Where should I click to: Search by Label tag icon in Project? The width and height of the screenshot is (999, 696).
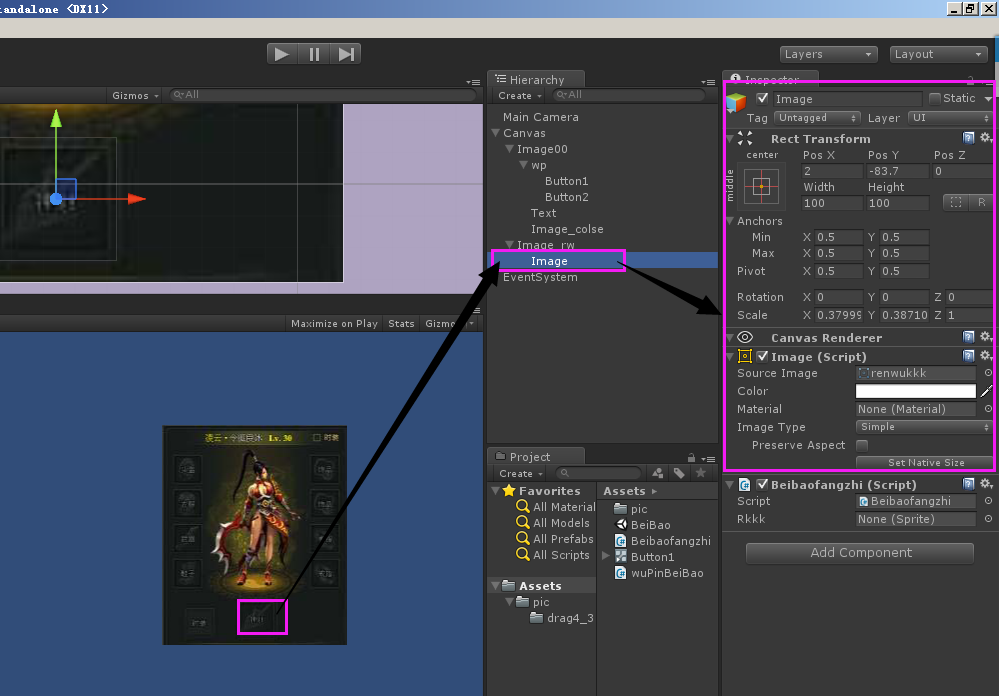click(x=679, y=473)
